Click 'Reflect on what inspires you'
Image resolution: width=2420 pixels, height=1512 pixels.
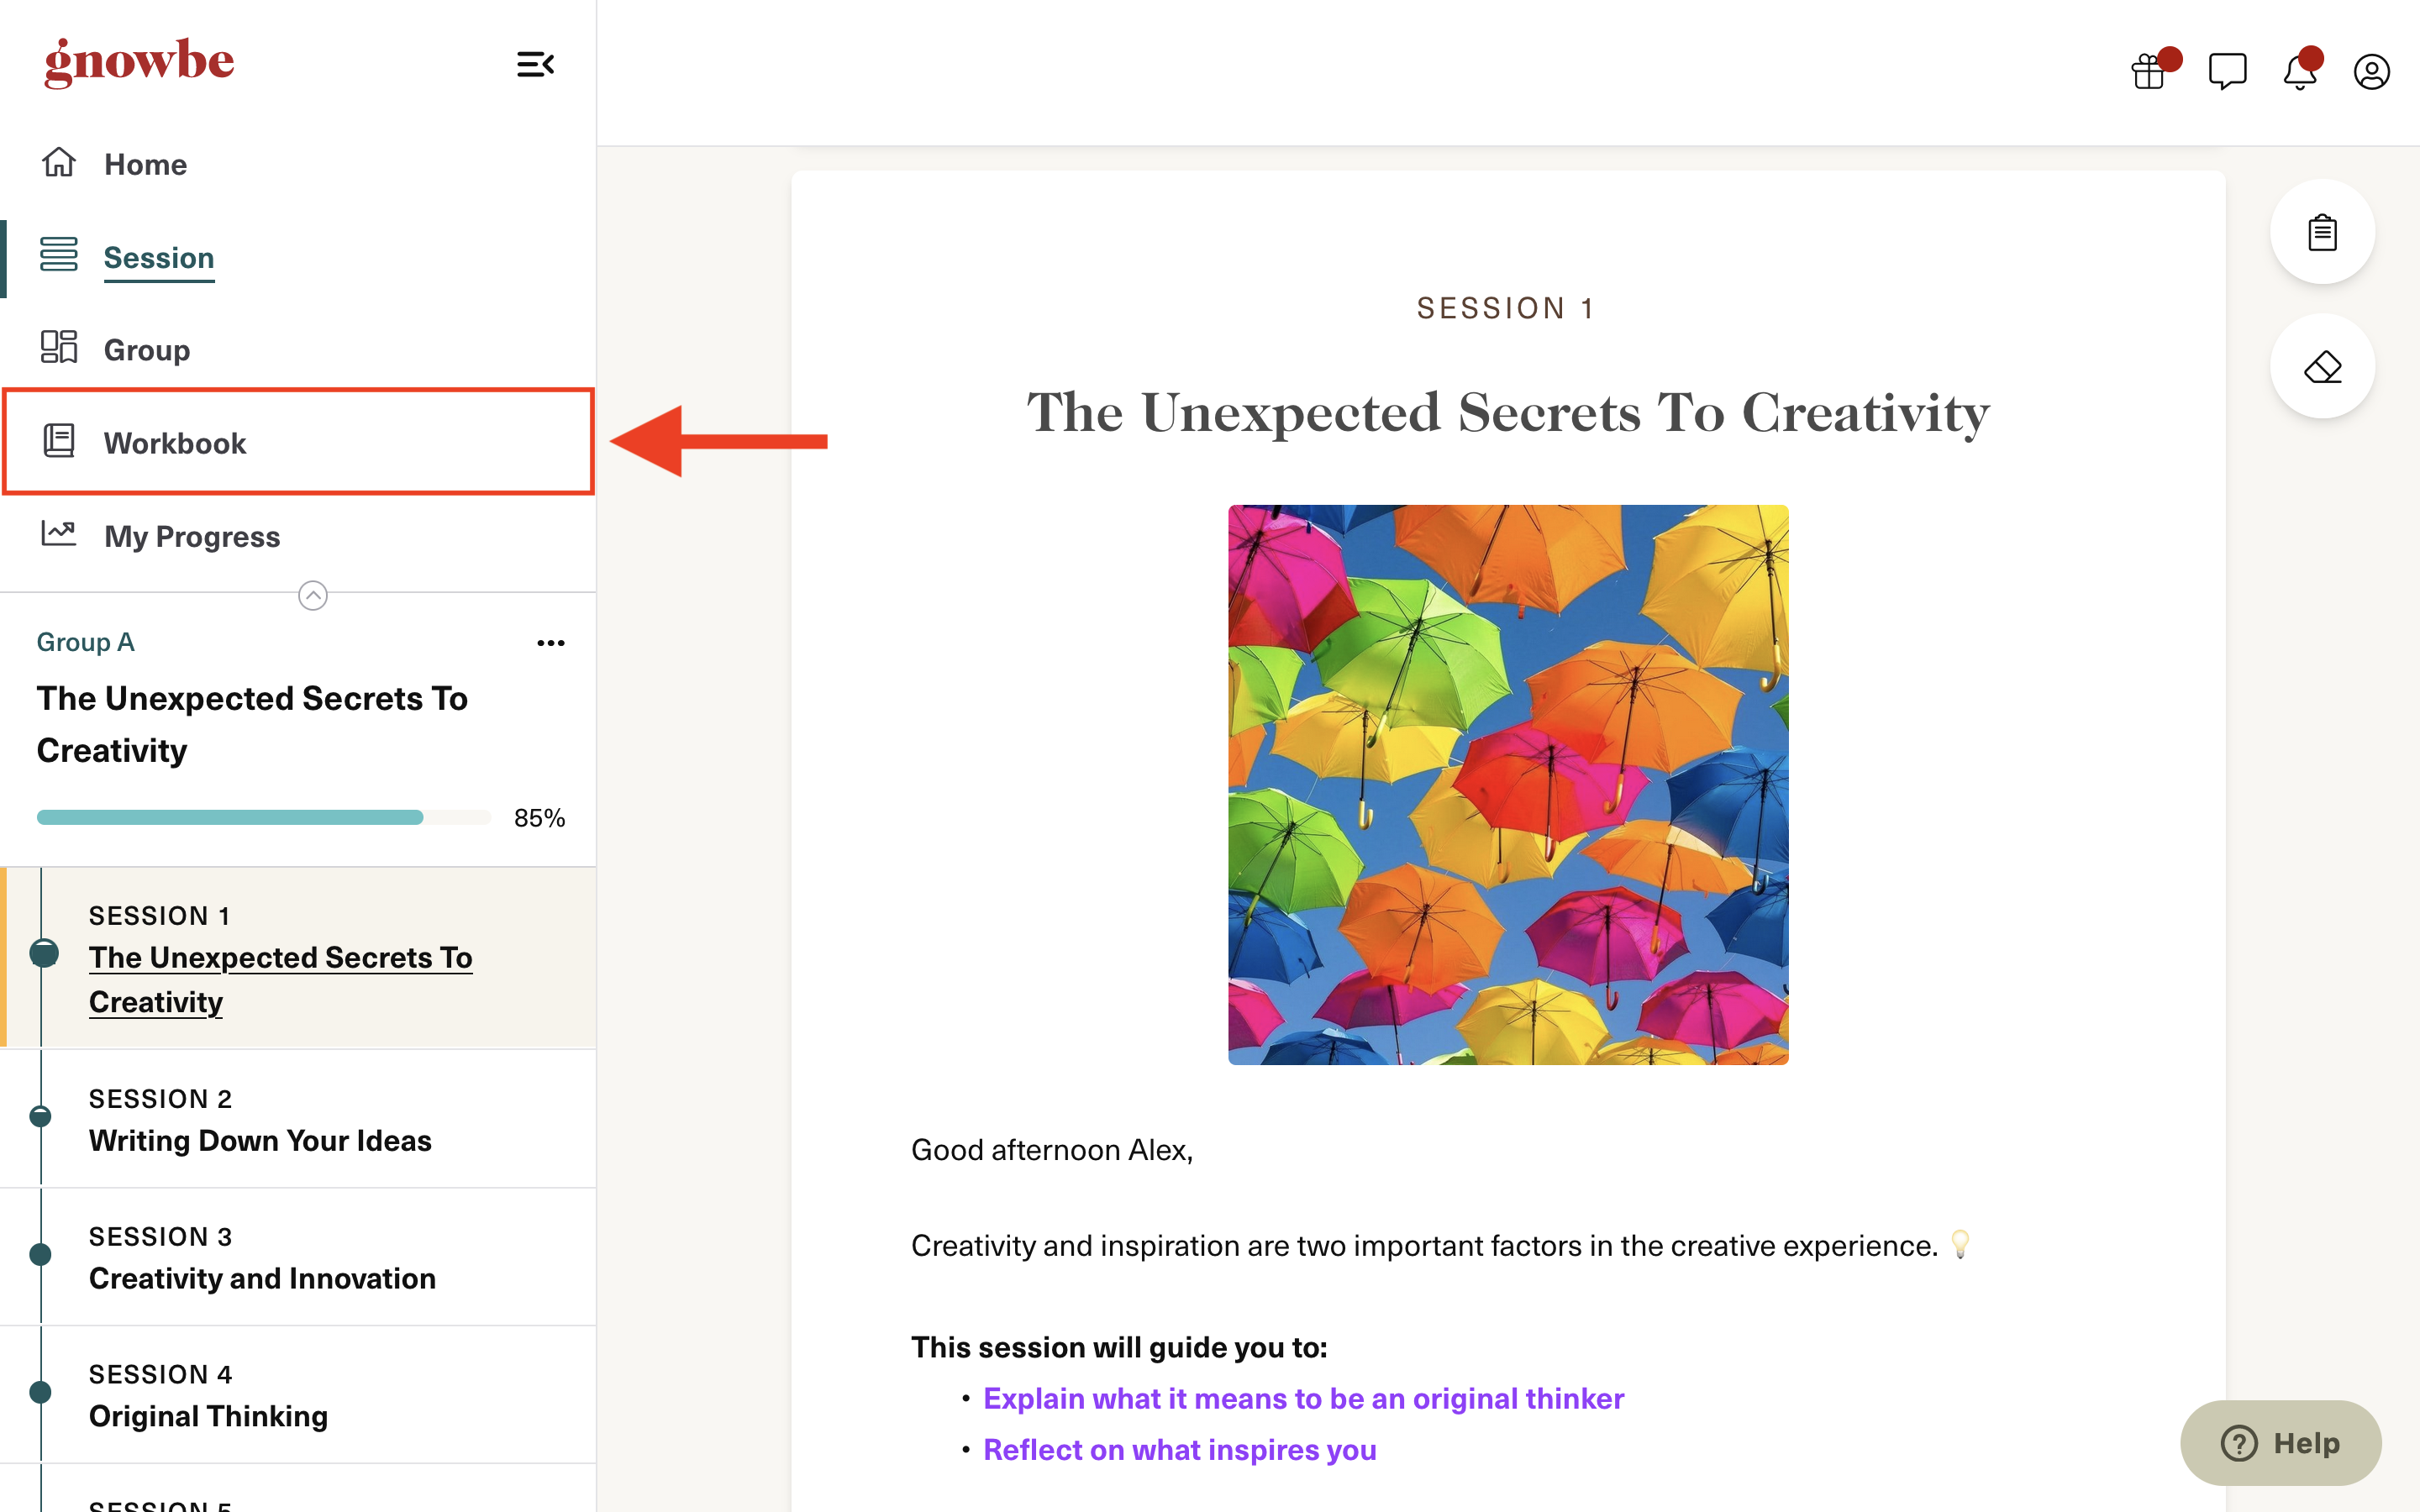click(1179, 1450)
